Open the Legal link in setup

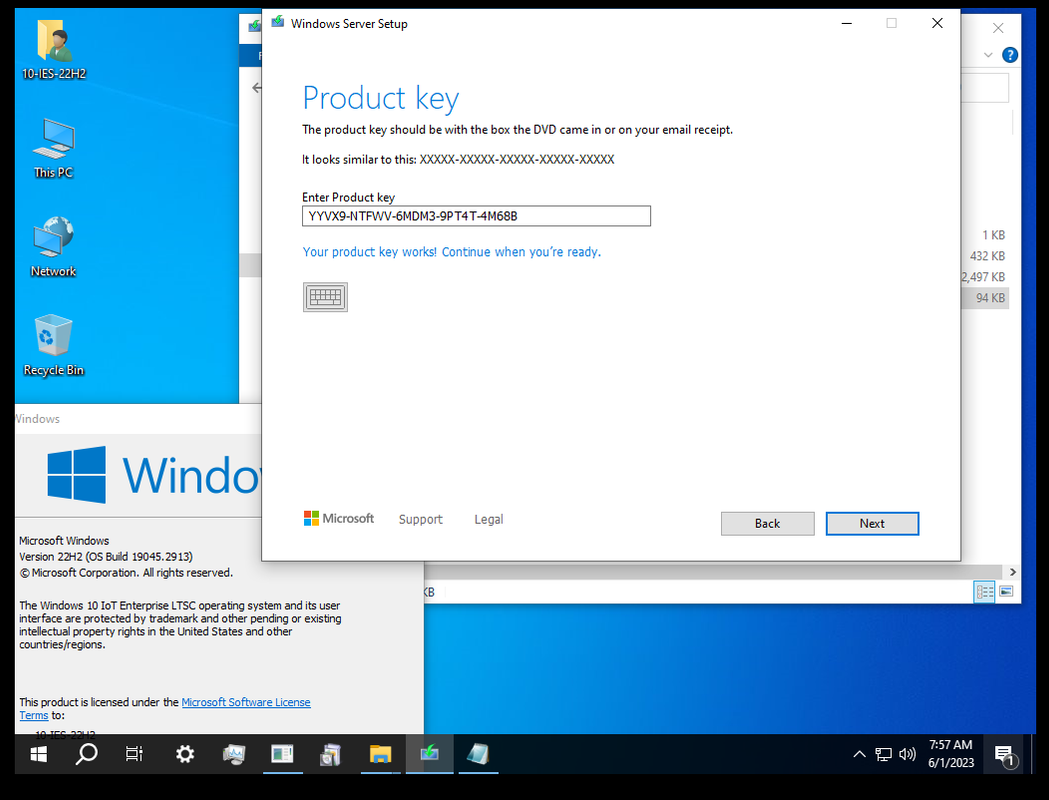pyautogui.click(x=488, y=519)
